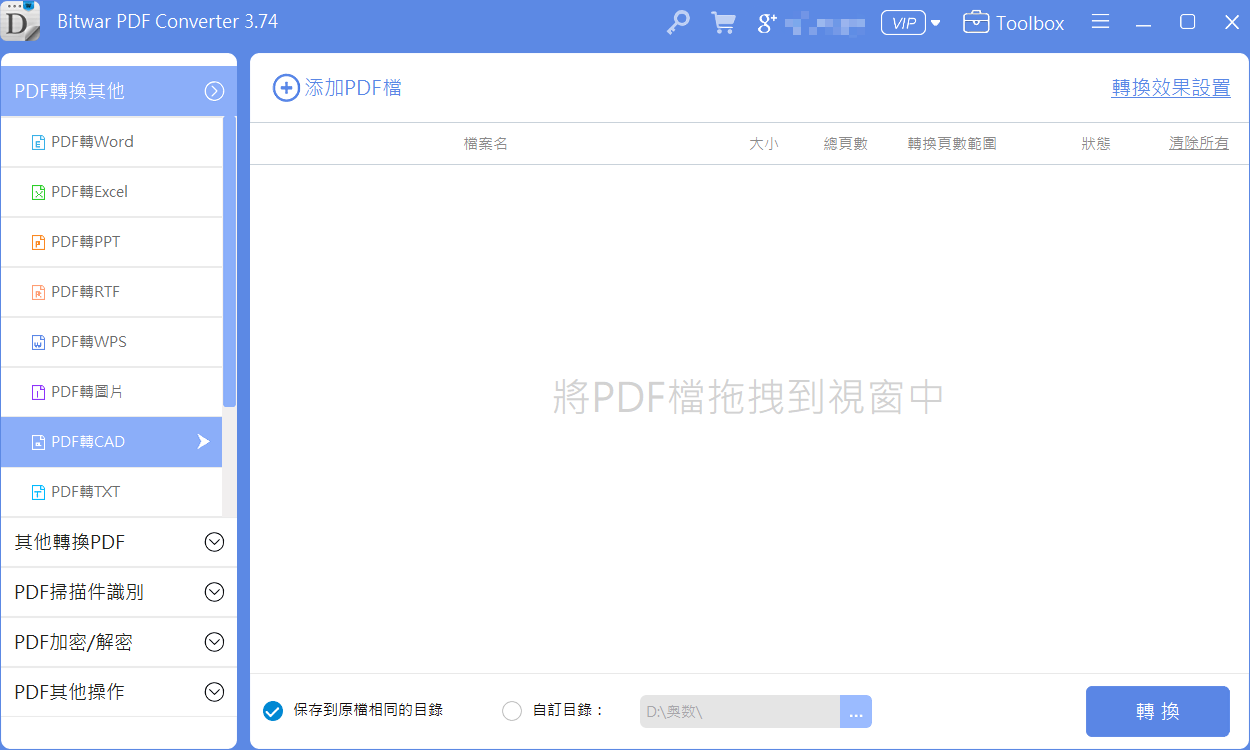Viewport: 1250px width, 750px height.
Task: Click the sidebar vertical scrollbar
Action: tap(229, 262)
